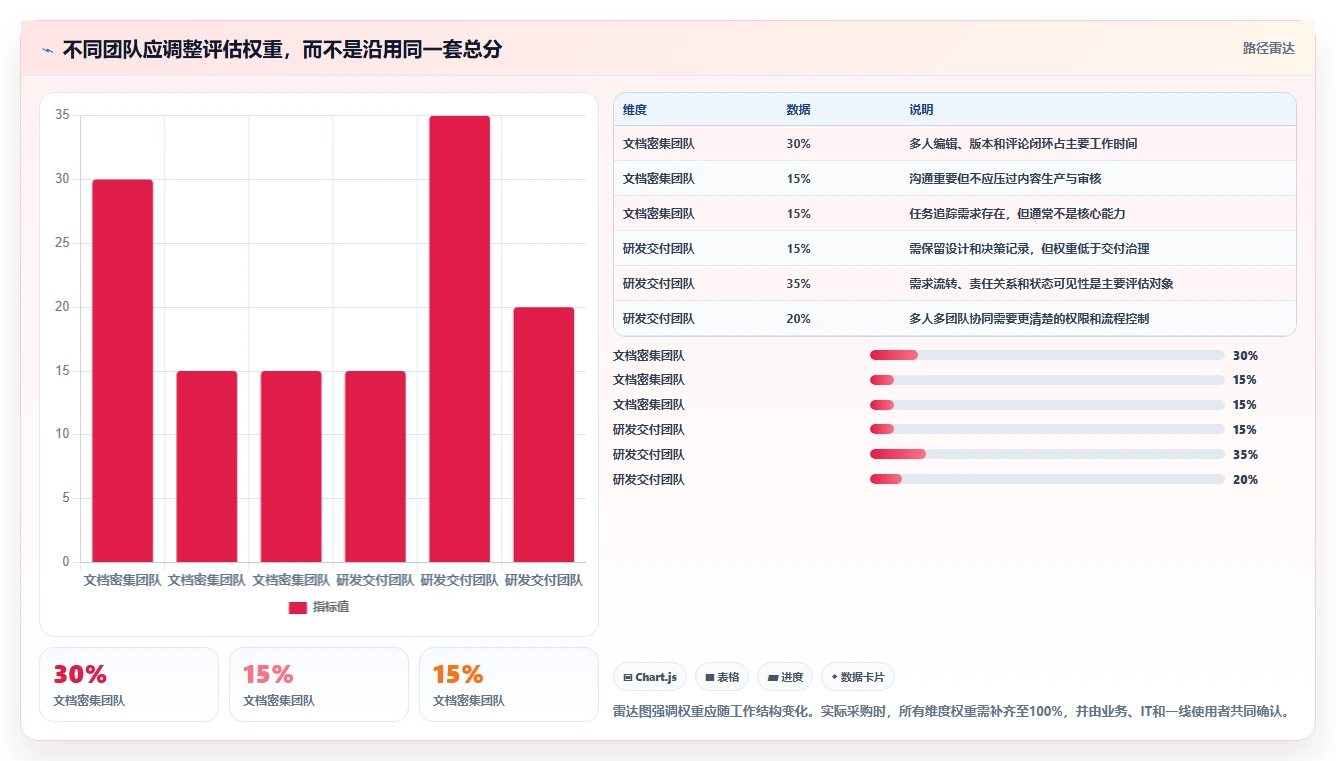Click the footer note starting 雷达图强调权重
The image size is (1336, 761).
pos(953,712)
